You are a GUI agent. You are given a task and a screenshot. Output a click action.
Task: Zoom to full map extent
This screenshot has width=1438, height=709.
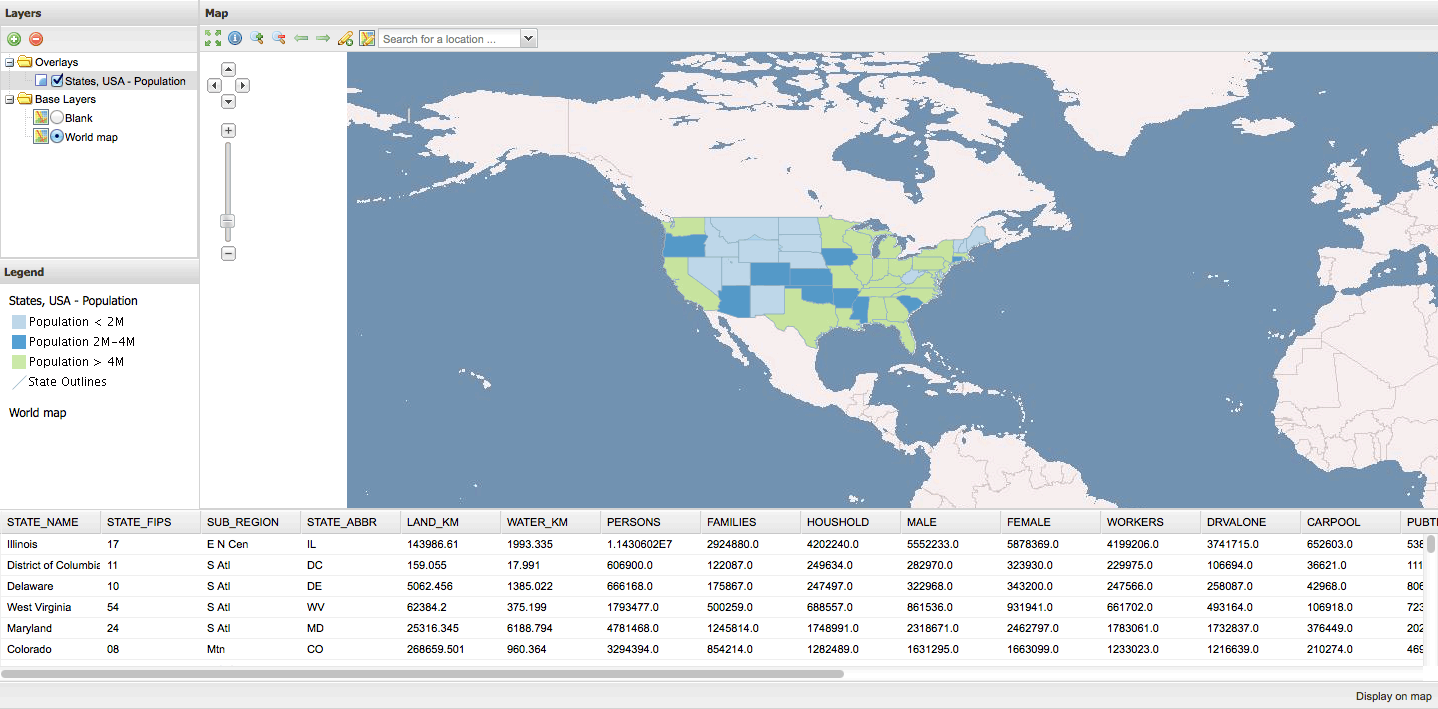coord(213,38)
